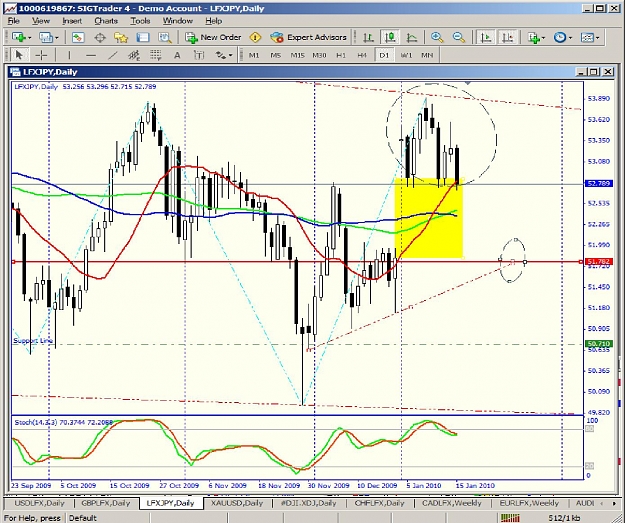Toggle Auto Scroll chart button
Image resolution: width=625 pixels, height=523 pixels.
tap(485, 37)
